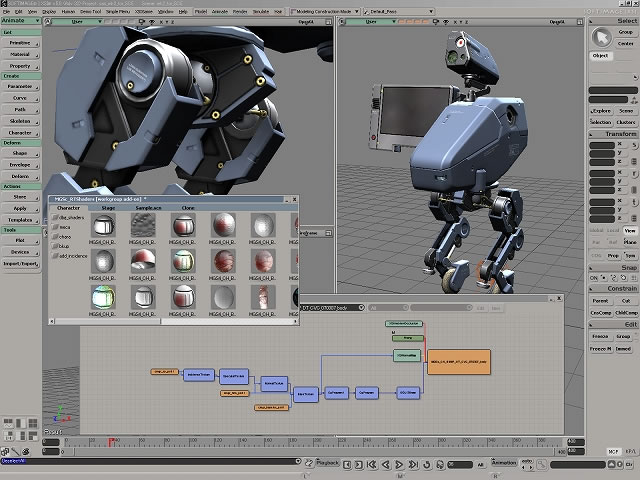Toggle View transform mode
Screen dimensions: 640x480
click(629, 229)
